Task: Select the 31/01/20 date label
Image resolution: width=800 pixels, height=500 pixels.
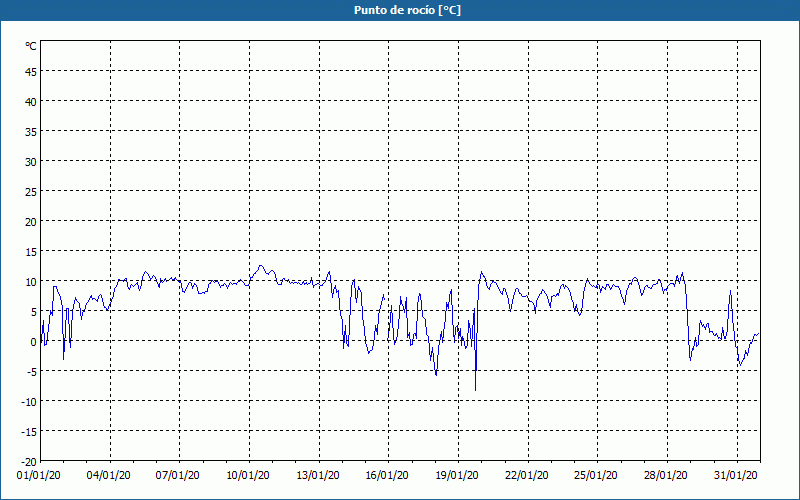Action: (735, 475)
